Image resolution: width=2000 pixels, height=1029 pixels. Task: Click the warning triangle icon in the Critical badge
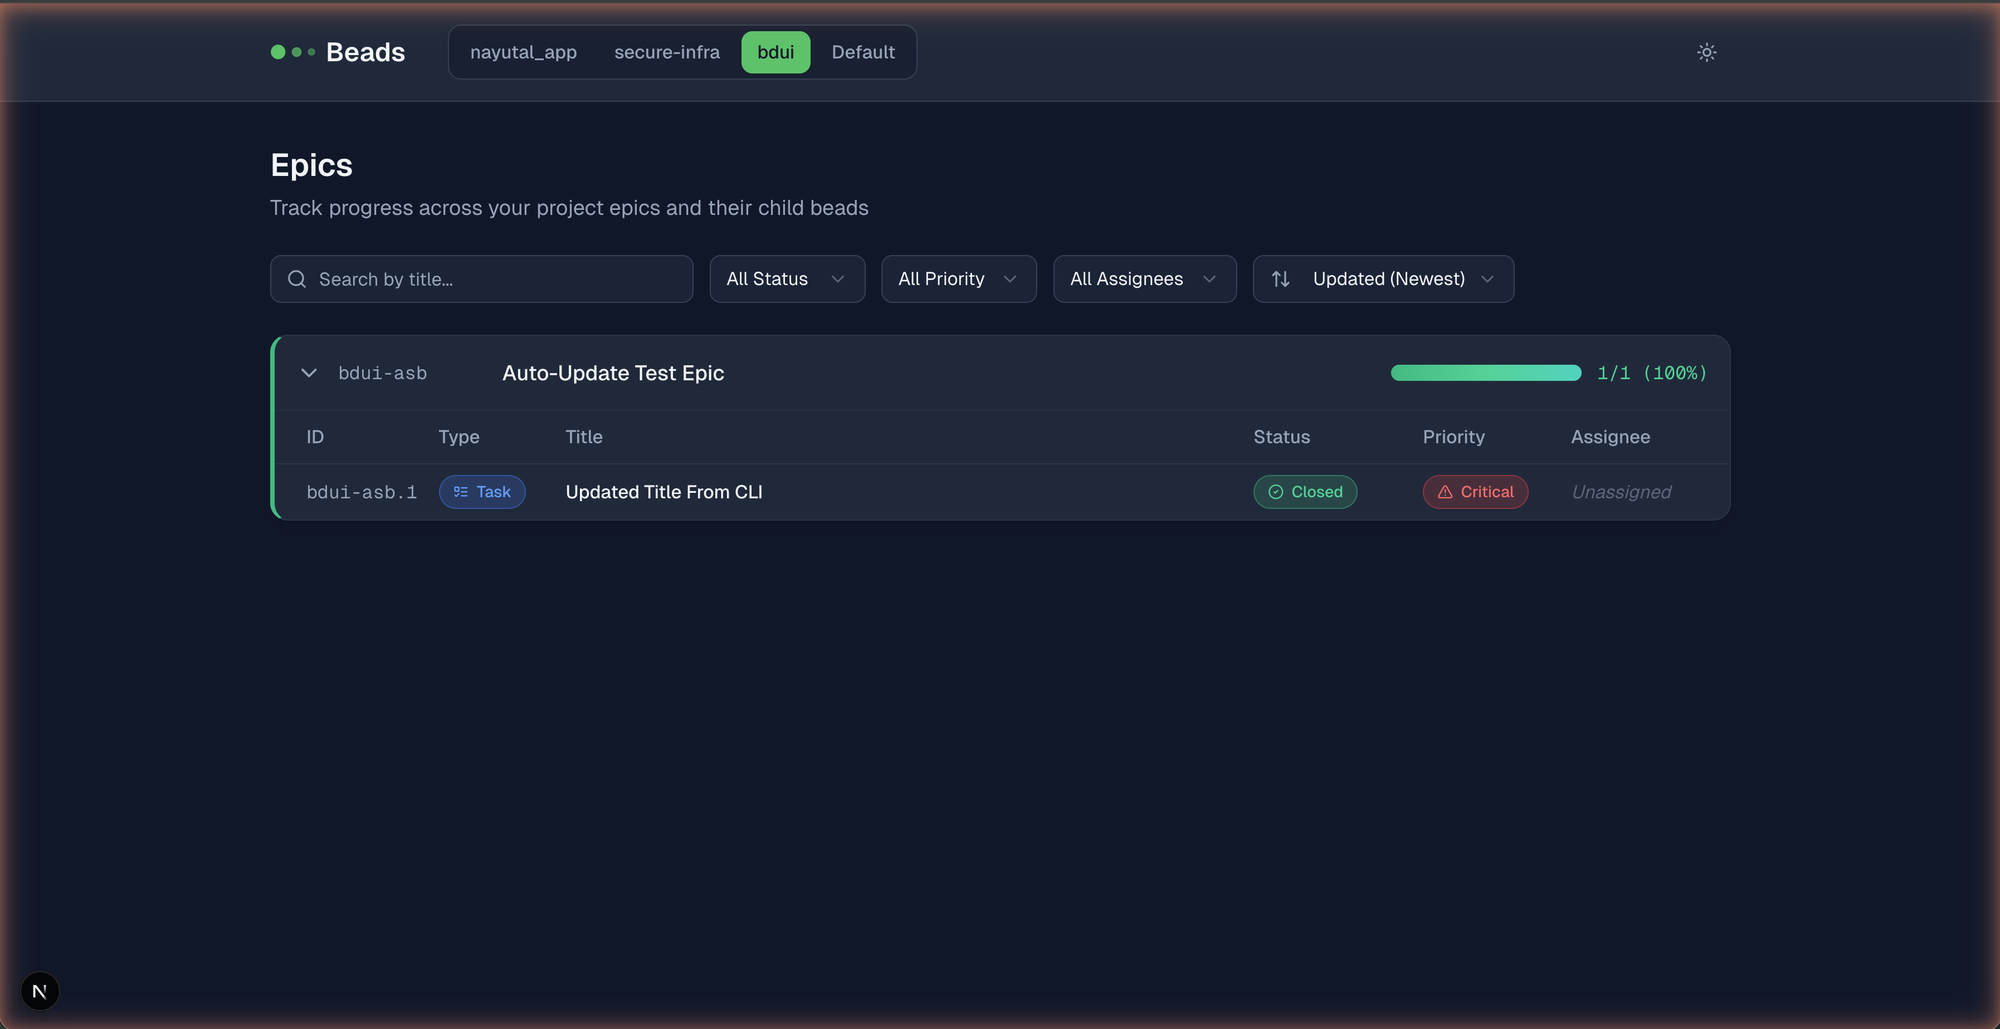1444,491
